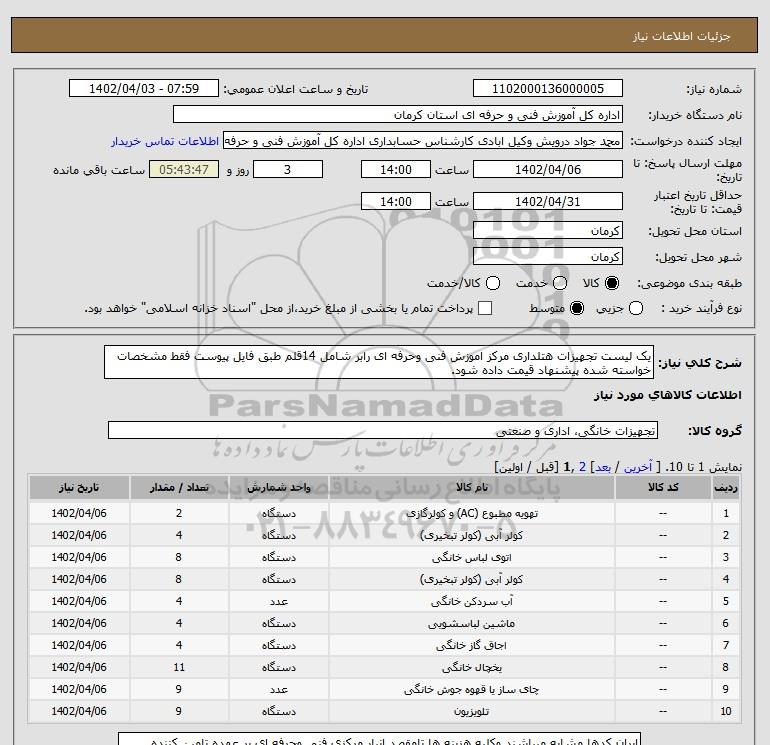Select row 4 کولر آبی (کولر تبخیری)
The width and height of the screenshot is (770, 745).
pos(384,579)
